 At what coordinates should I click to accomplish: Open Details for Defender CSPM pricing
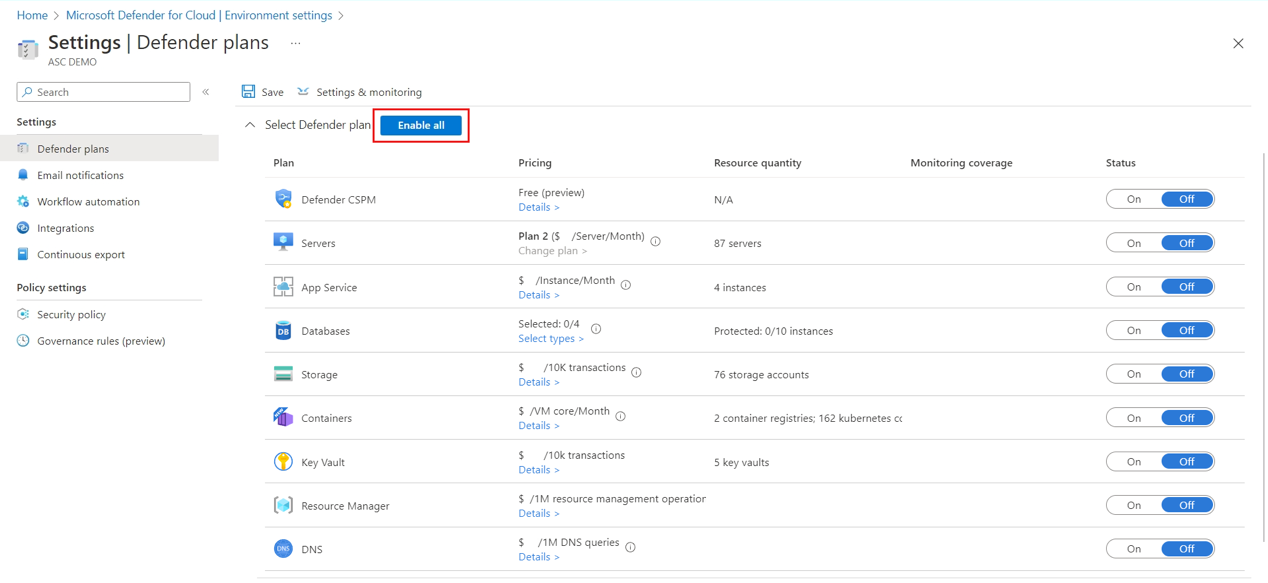pyautogui.click(x=539, y=207)
